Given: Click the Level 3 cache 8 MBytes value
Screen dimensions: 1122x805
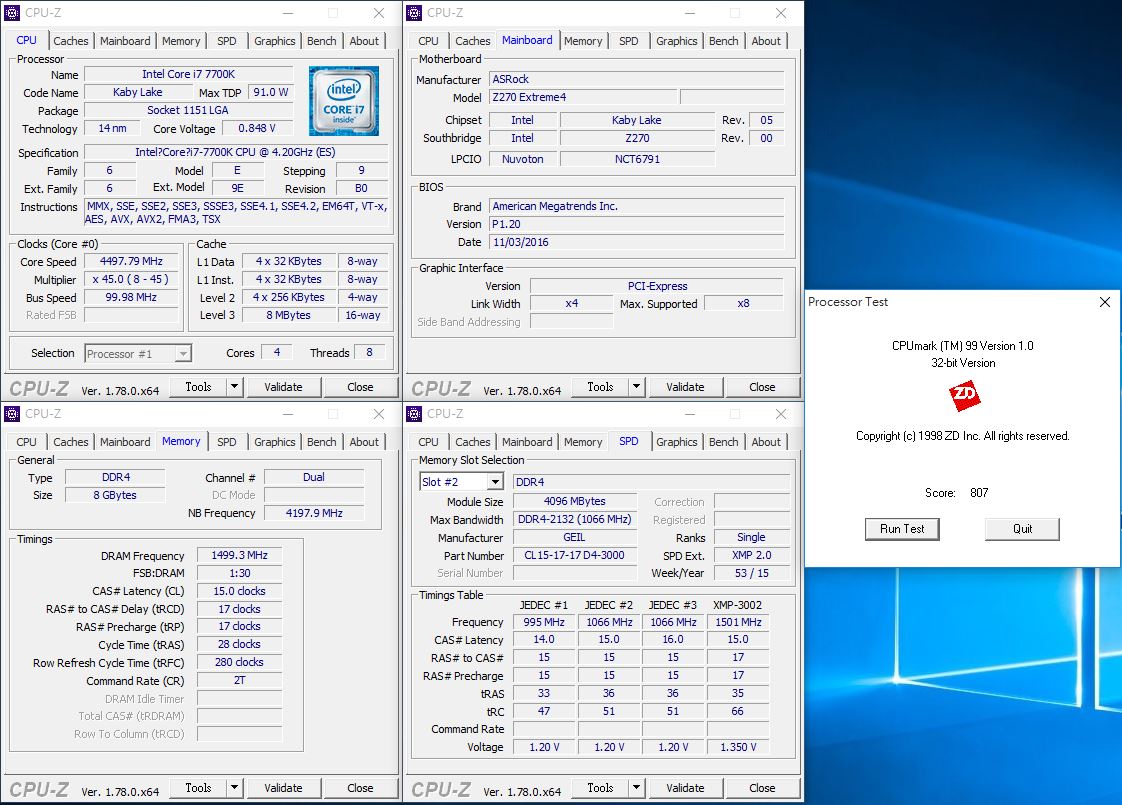Looking at the screenshot, I should point(288,315).
